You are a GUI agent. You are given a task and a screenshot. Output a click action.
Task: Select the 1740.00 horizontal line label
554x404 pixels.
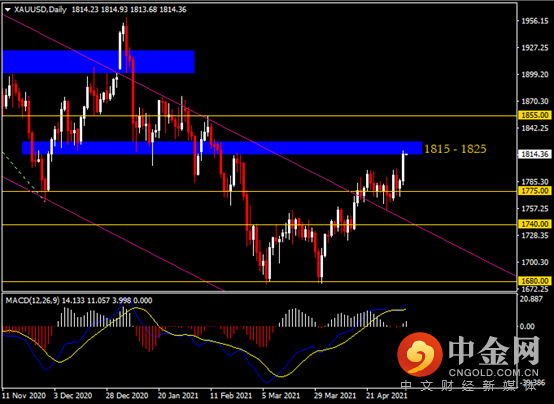coord(535,224)
